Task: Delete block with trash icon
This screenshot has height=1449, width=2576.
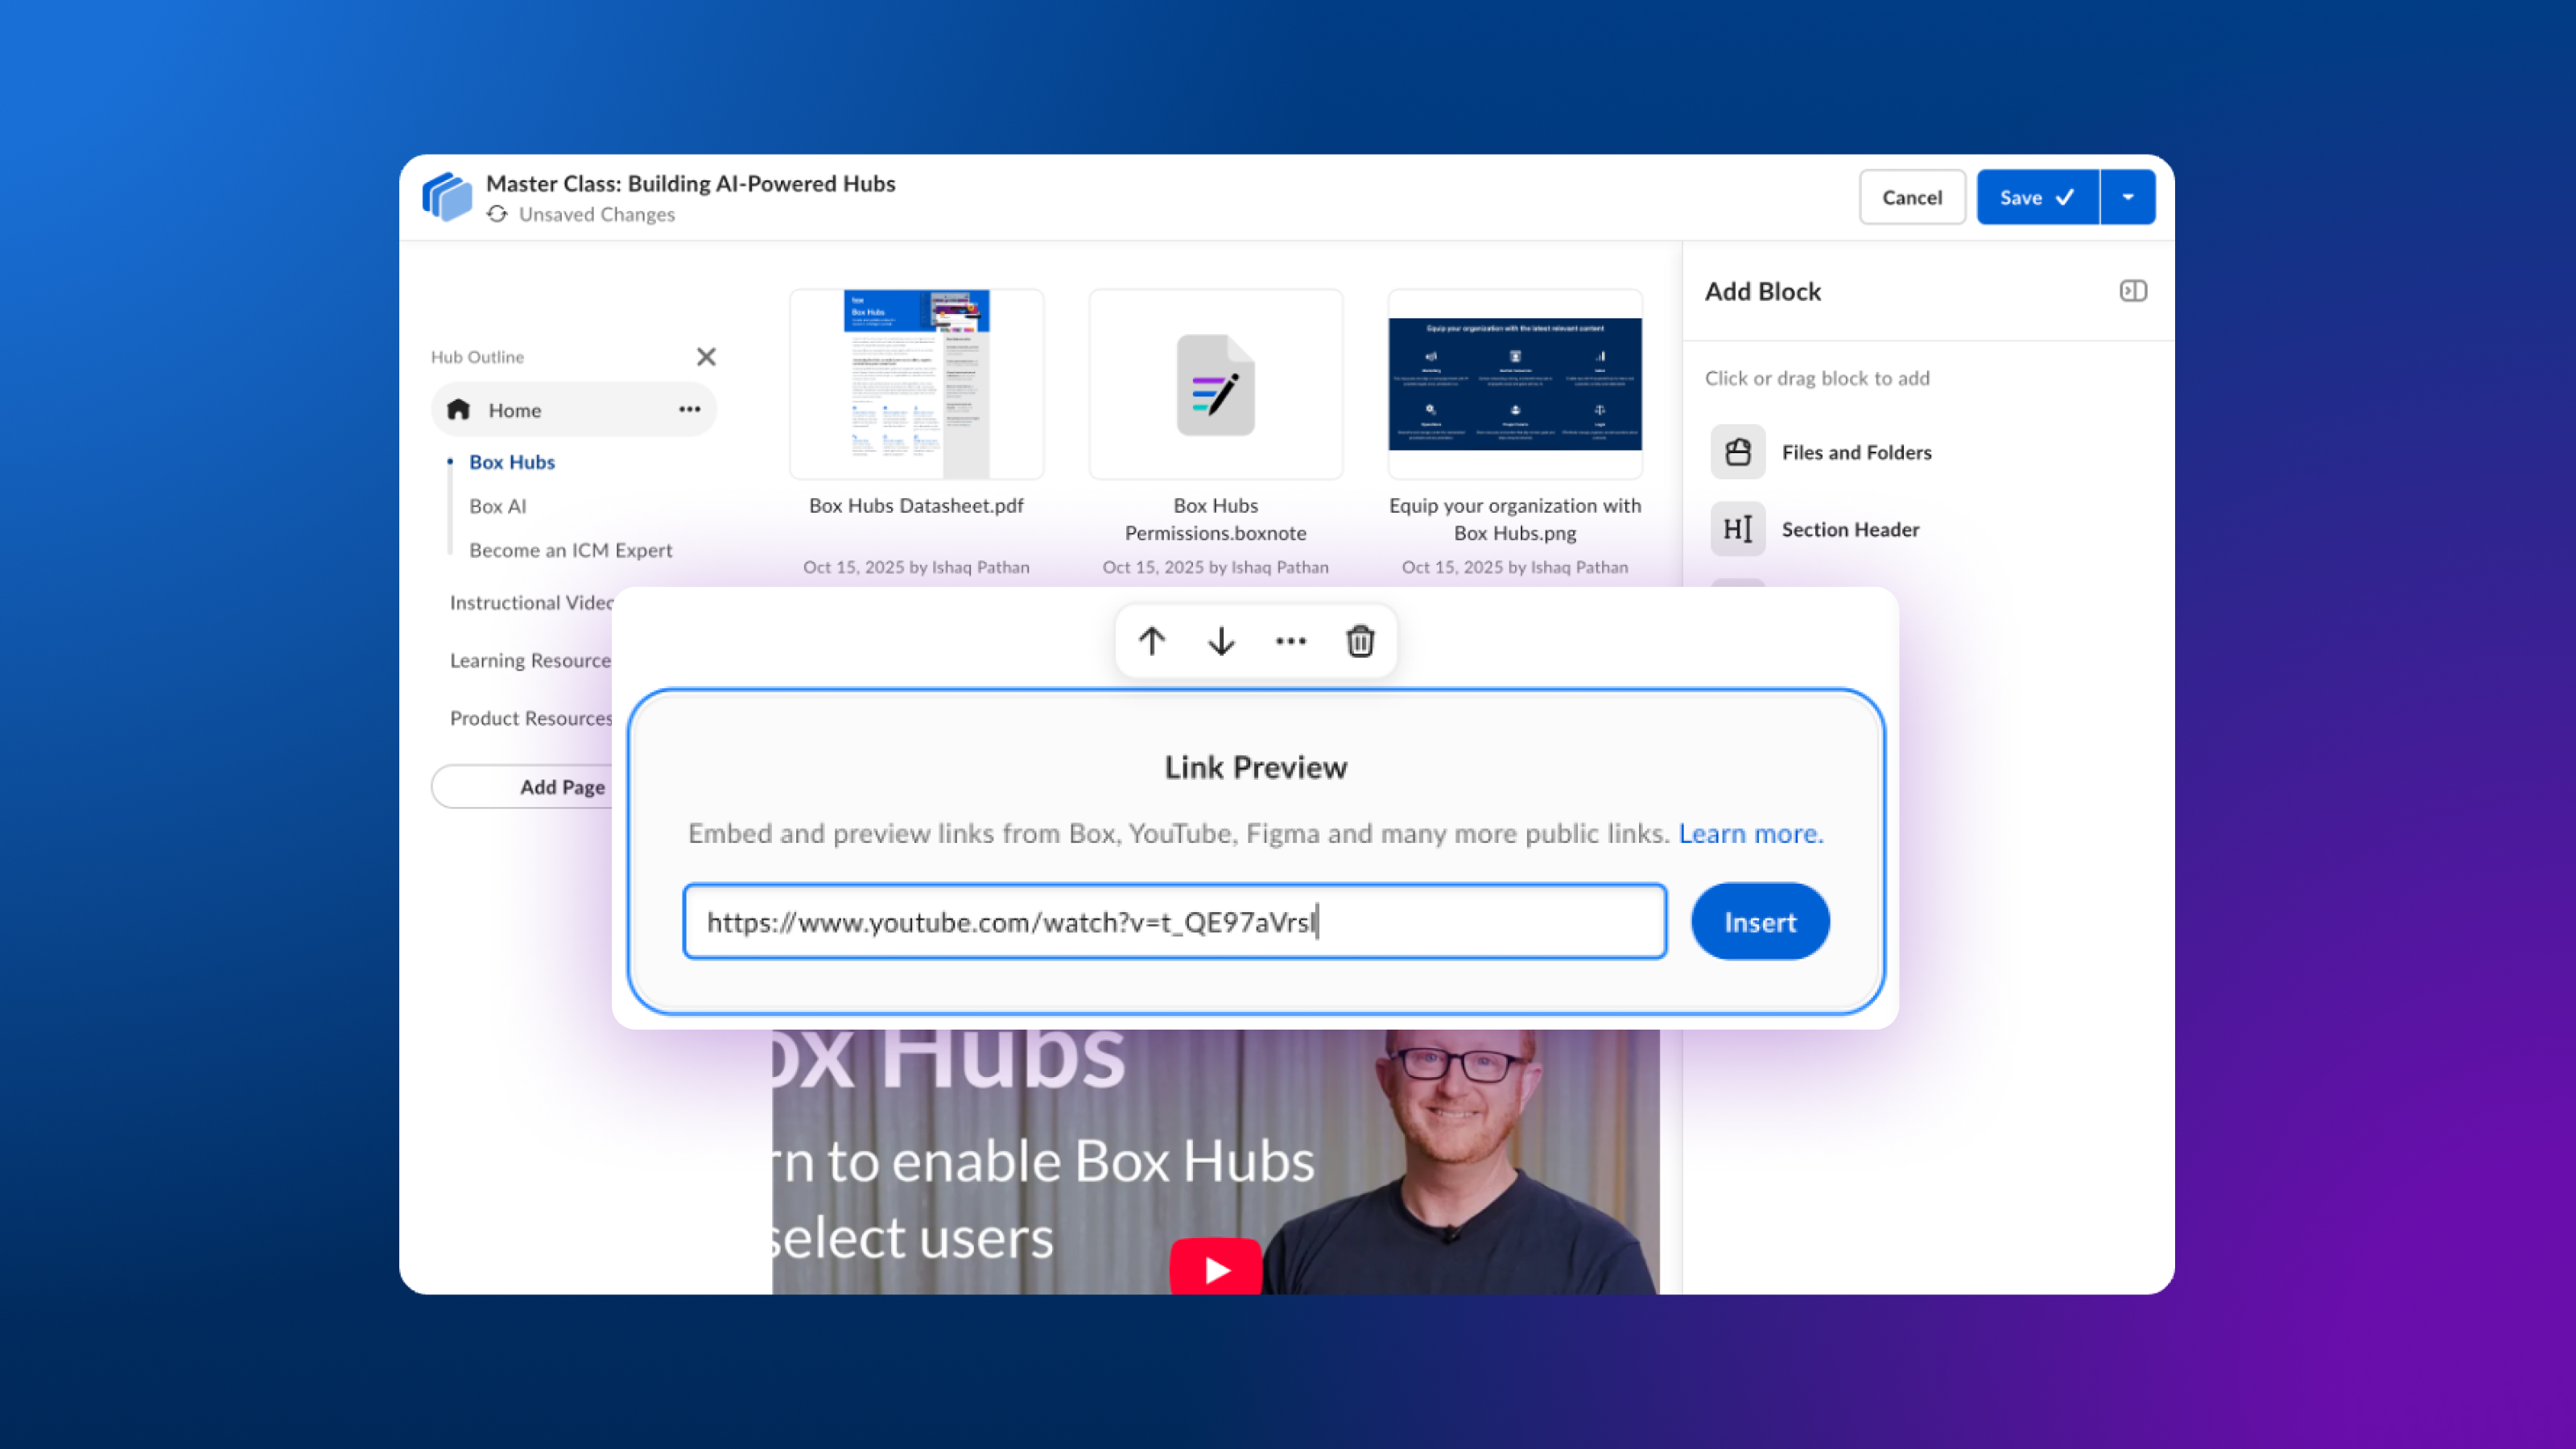Action: pos(1360,641)
